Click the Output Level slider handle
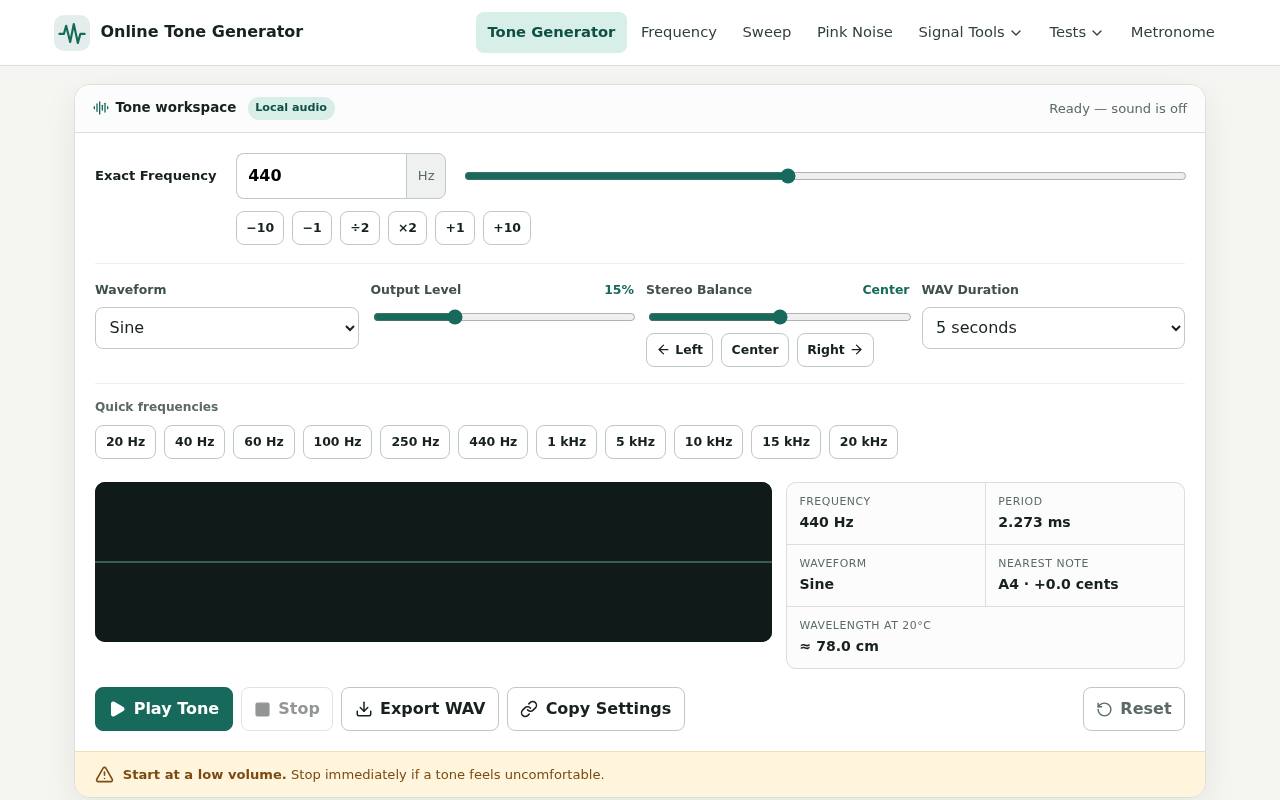The width and height of the screenshot is (1280, 800). click(x=455, y=317)
